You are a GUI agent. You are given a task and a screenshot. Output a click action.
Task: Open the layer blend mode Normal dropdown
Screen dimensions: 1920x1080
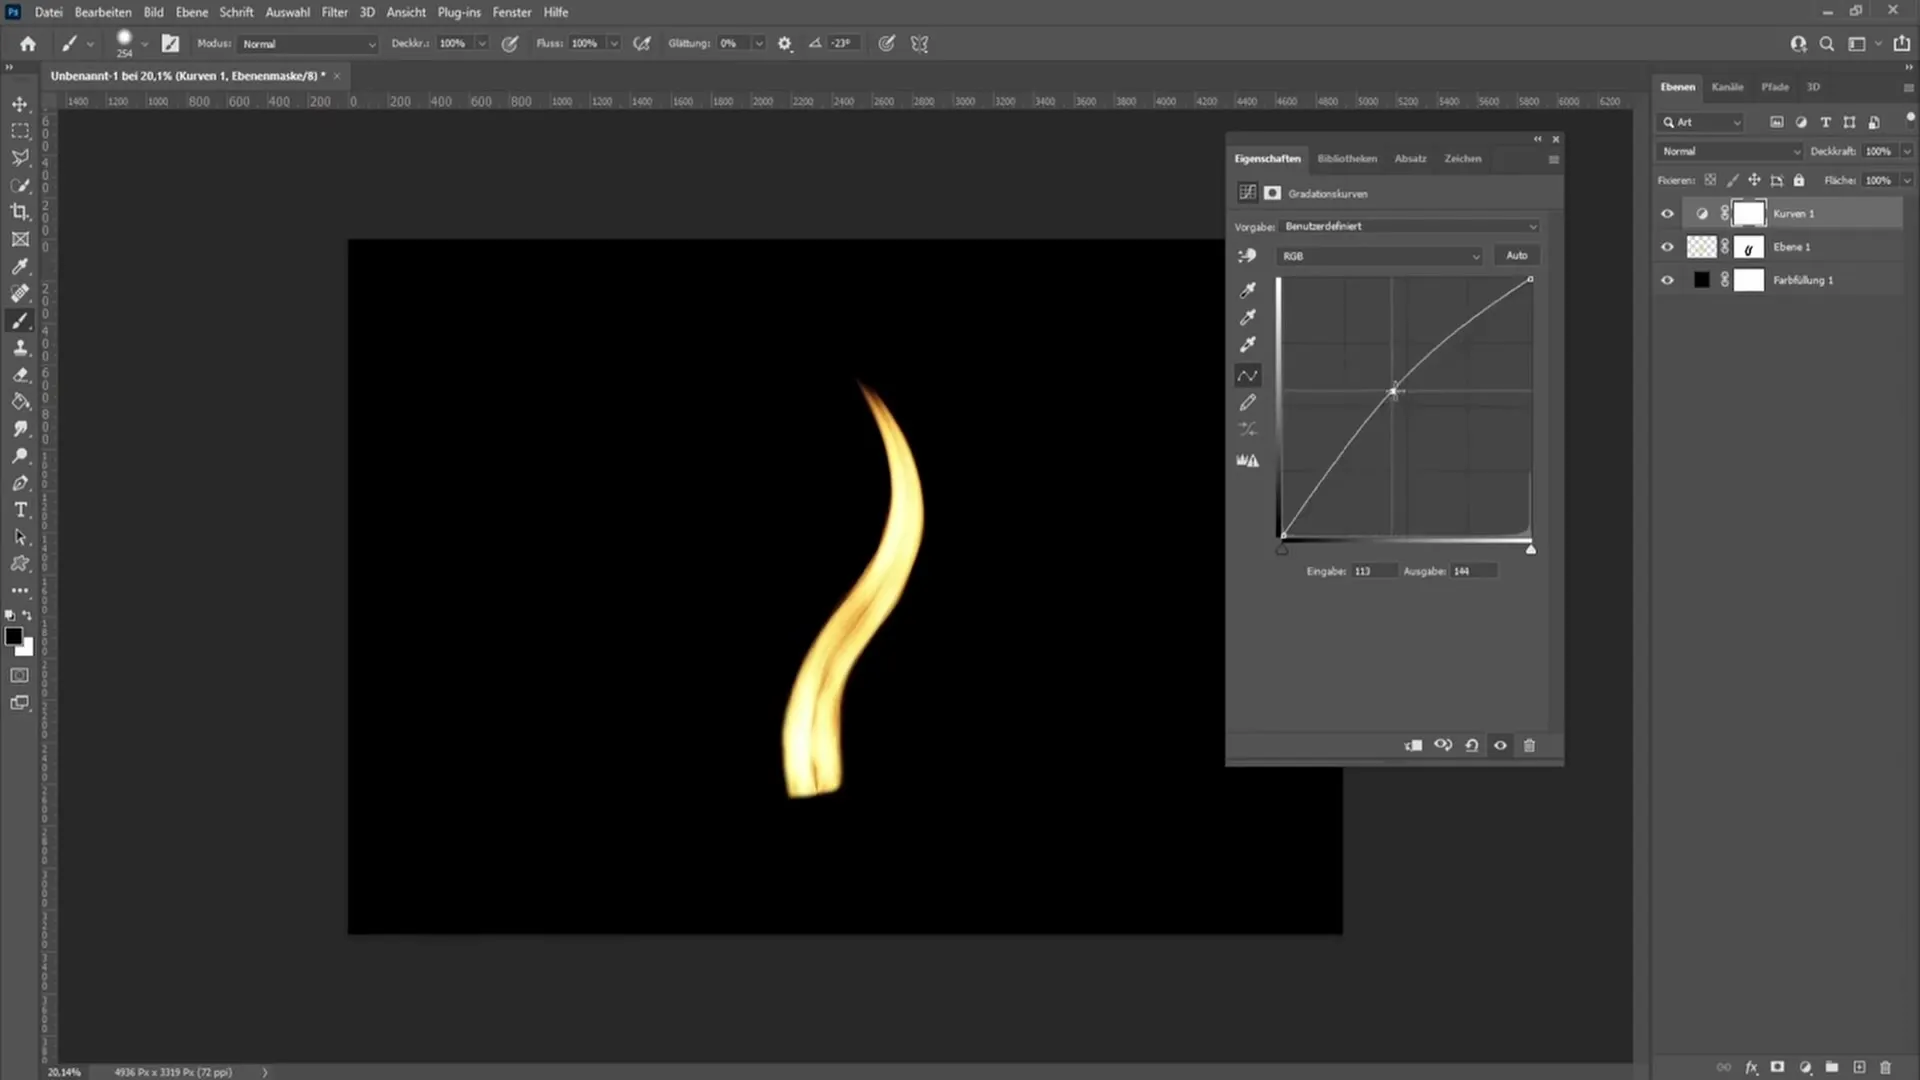pos(1730,152)
